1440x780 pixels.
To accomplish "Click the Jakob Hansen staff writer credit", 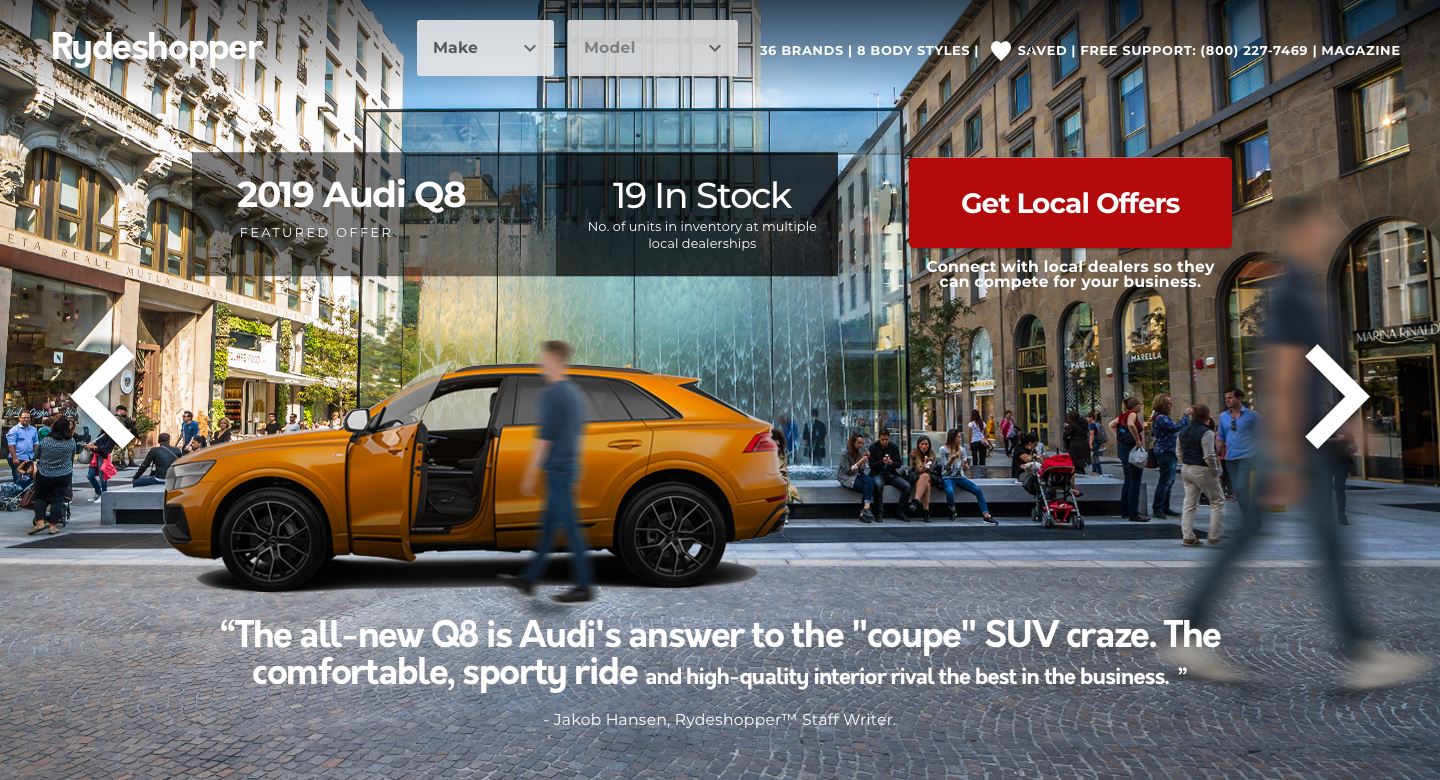I will tap(719, 720).
